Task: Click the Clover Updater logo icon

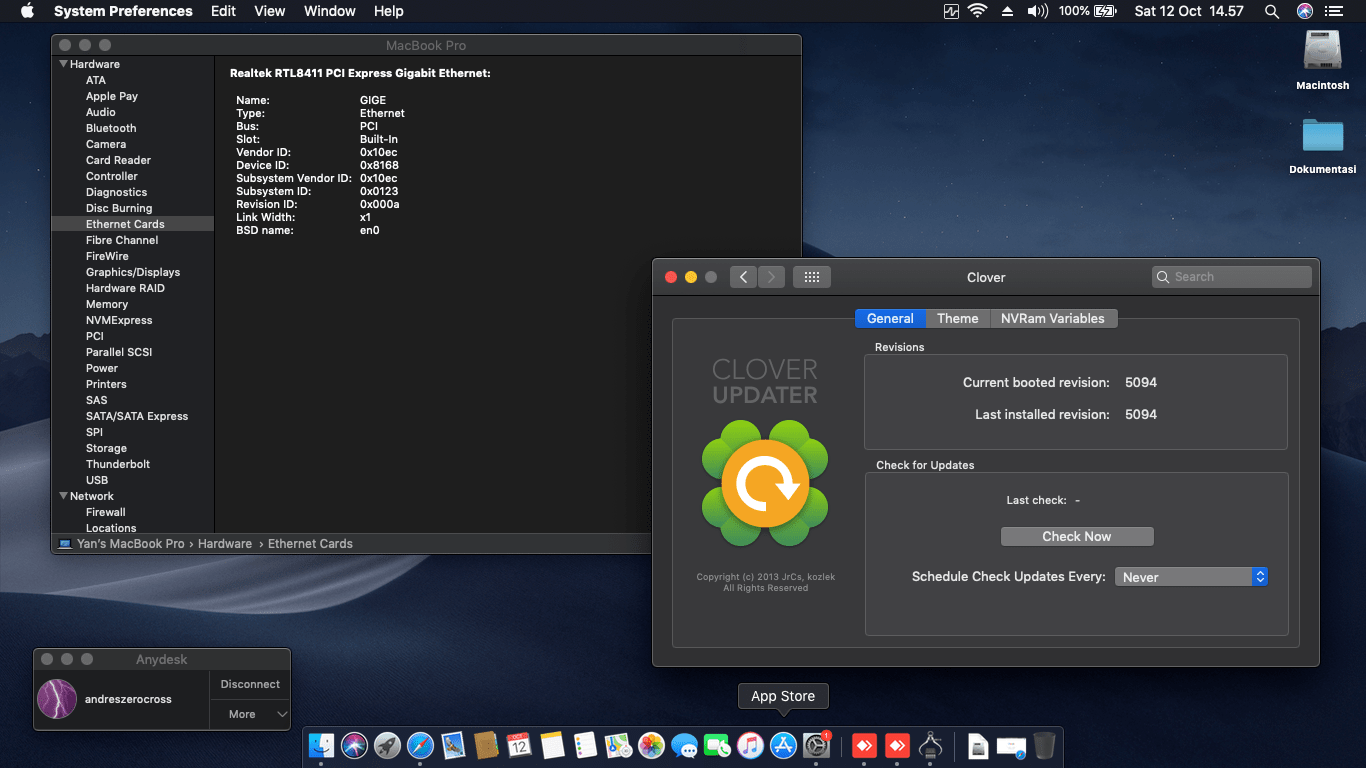Action: click(x=765, y=484)
